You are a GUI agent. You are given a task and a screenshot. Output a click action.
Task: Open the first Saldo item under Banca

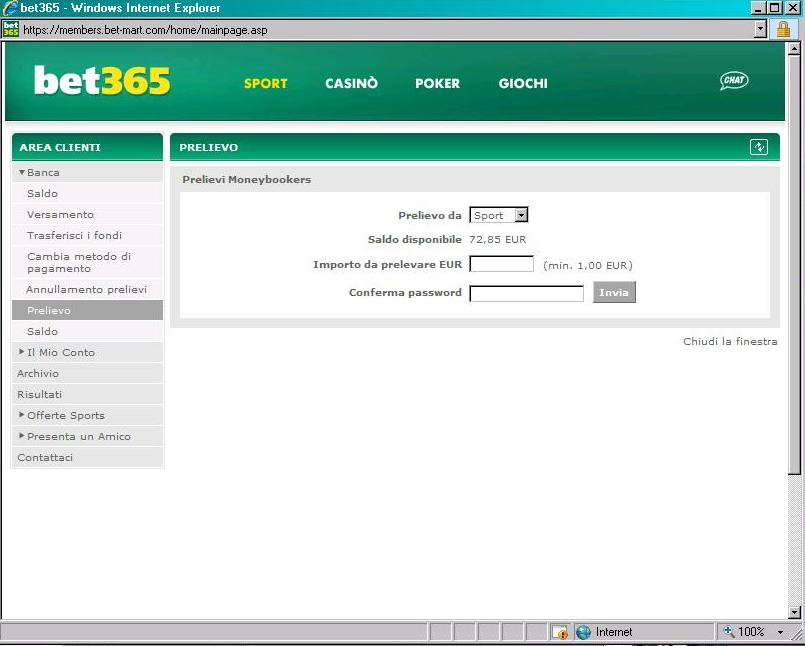tap(87, 194)
